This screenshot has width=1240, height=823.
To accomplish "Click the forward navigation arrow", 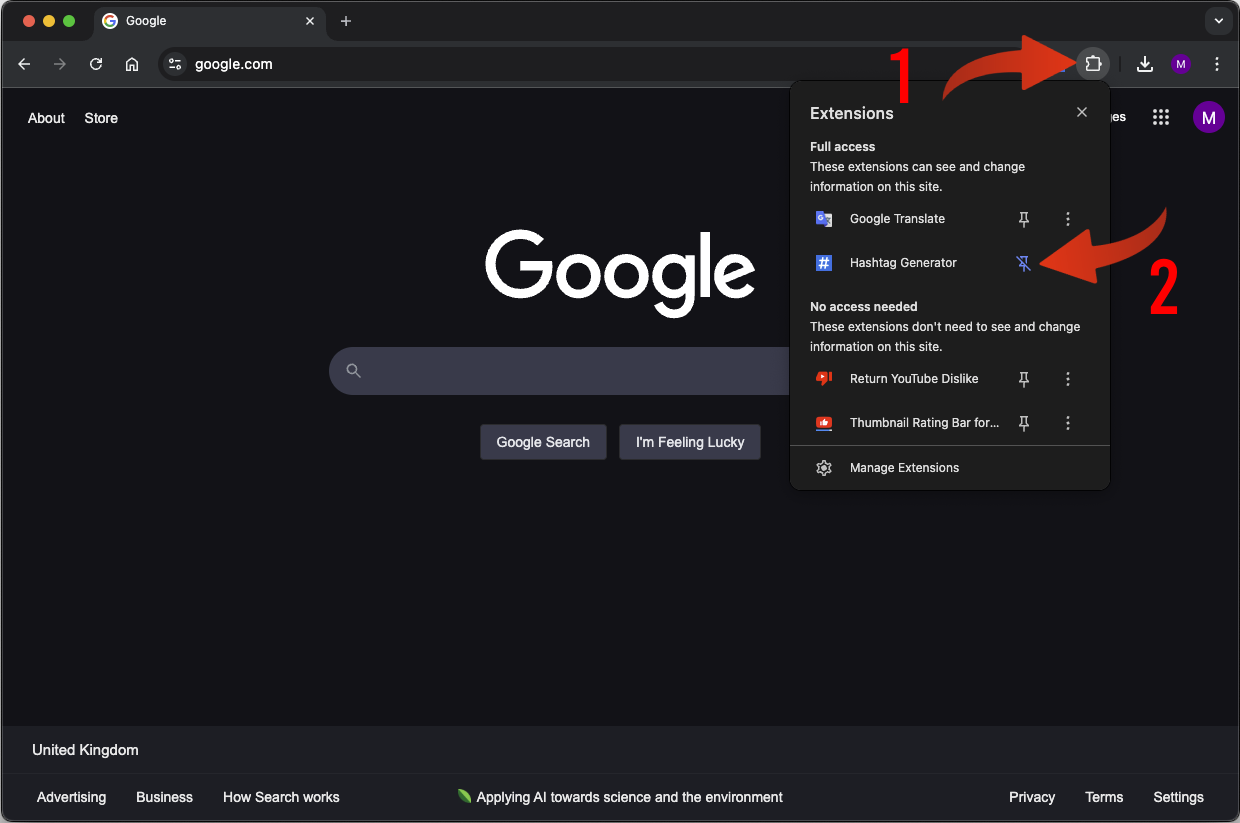I will [60, 64].
